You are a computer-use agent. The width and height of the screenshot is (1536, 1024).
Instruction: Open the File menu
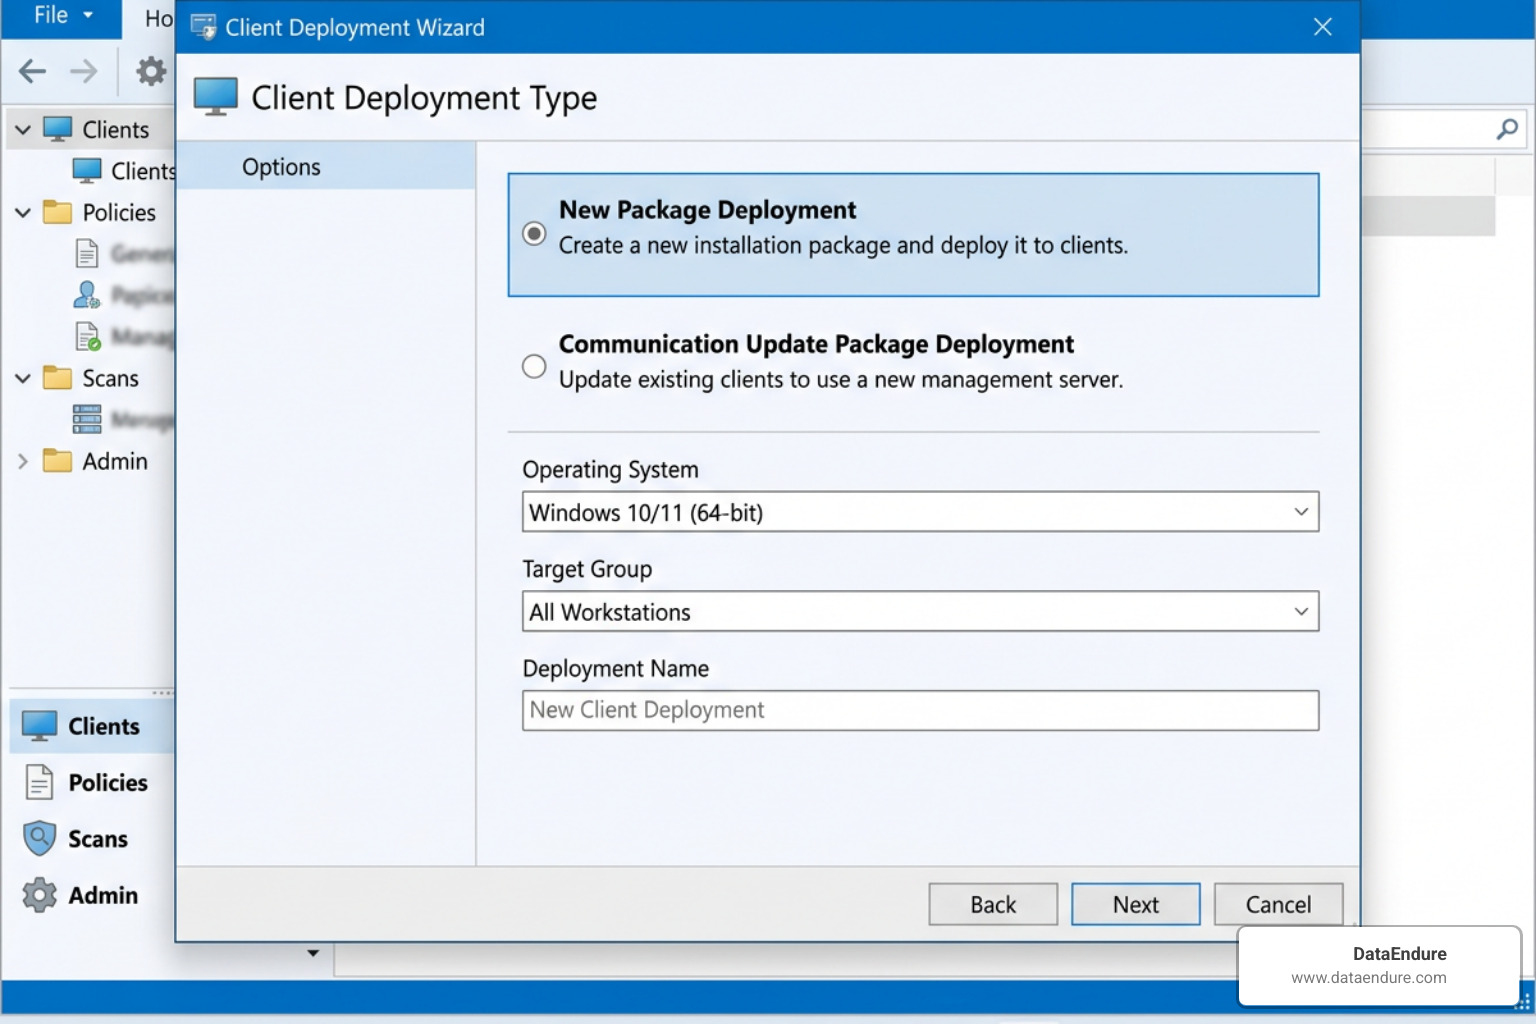62,16
